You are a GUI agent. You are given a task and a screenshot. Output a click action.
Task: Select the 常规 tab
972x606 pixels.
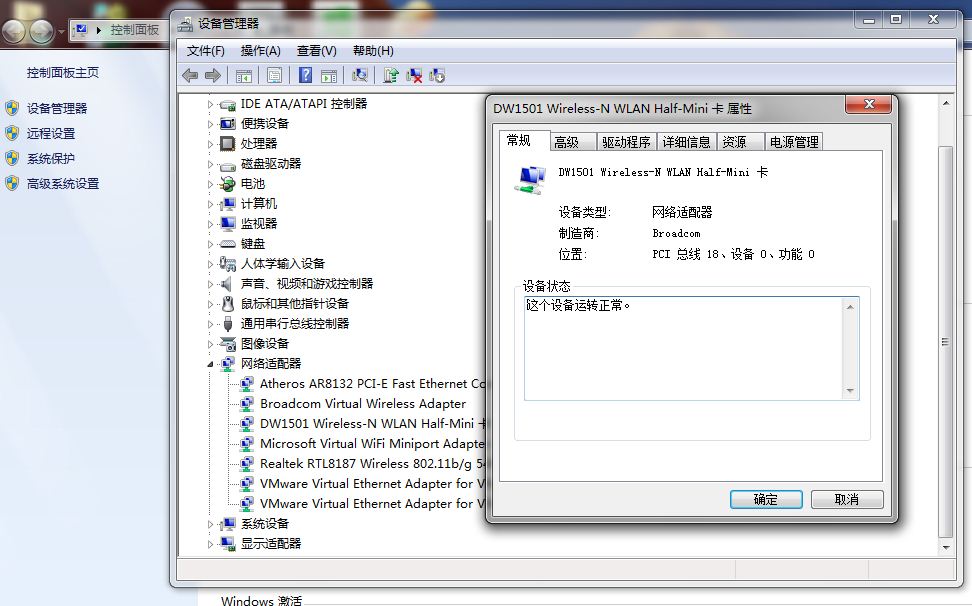(x=524, y=141)
